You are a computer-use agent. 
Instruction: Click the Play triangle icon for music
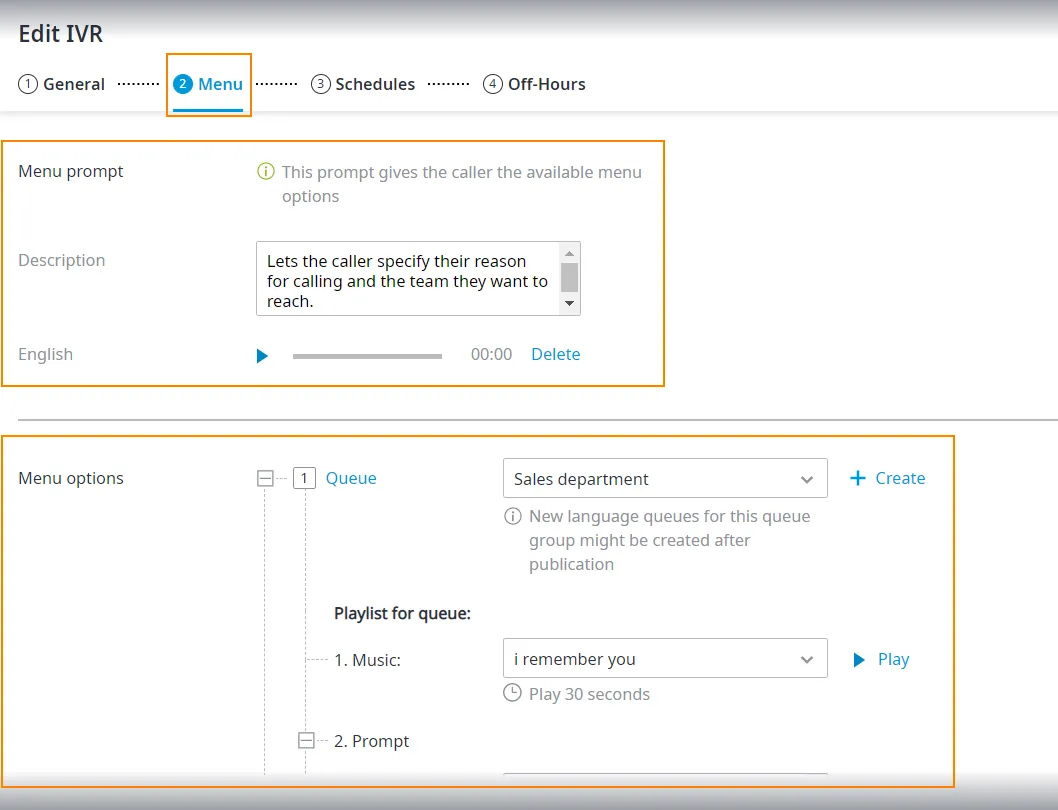point(858,659)
